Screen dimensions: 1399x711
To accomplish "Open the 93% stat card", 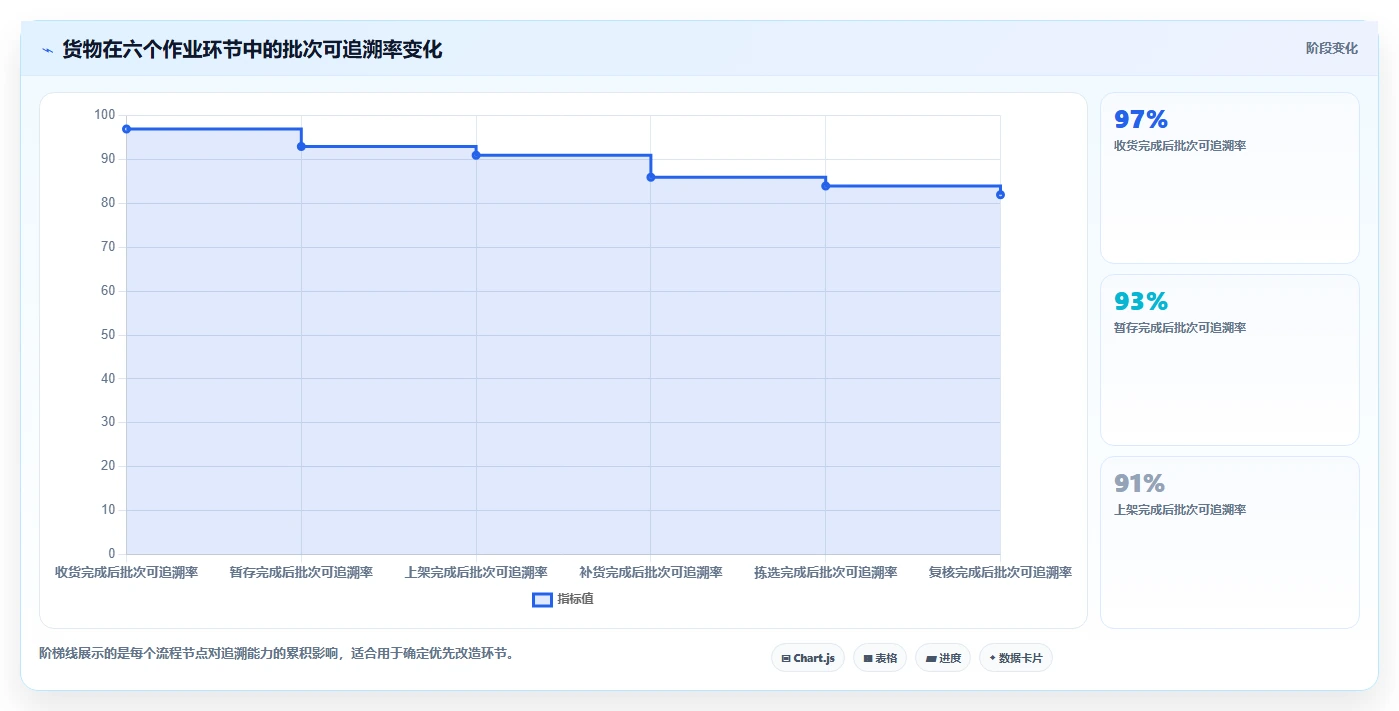I will pos(1230,360).
